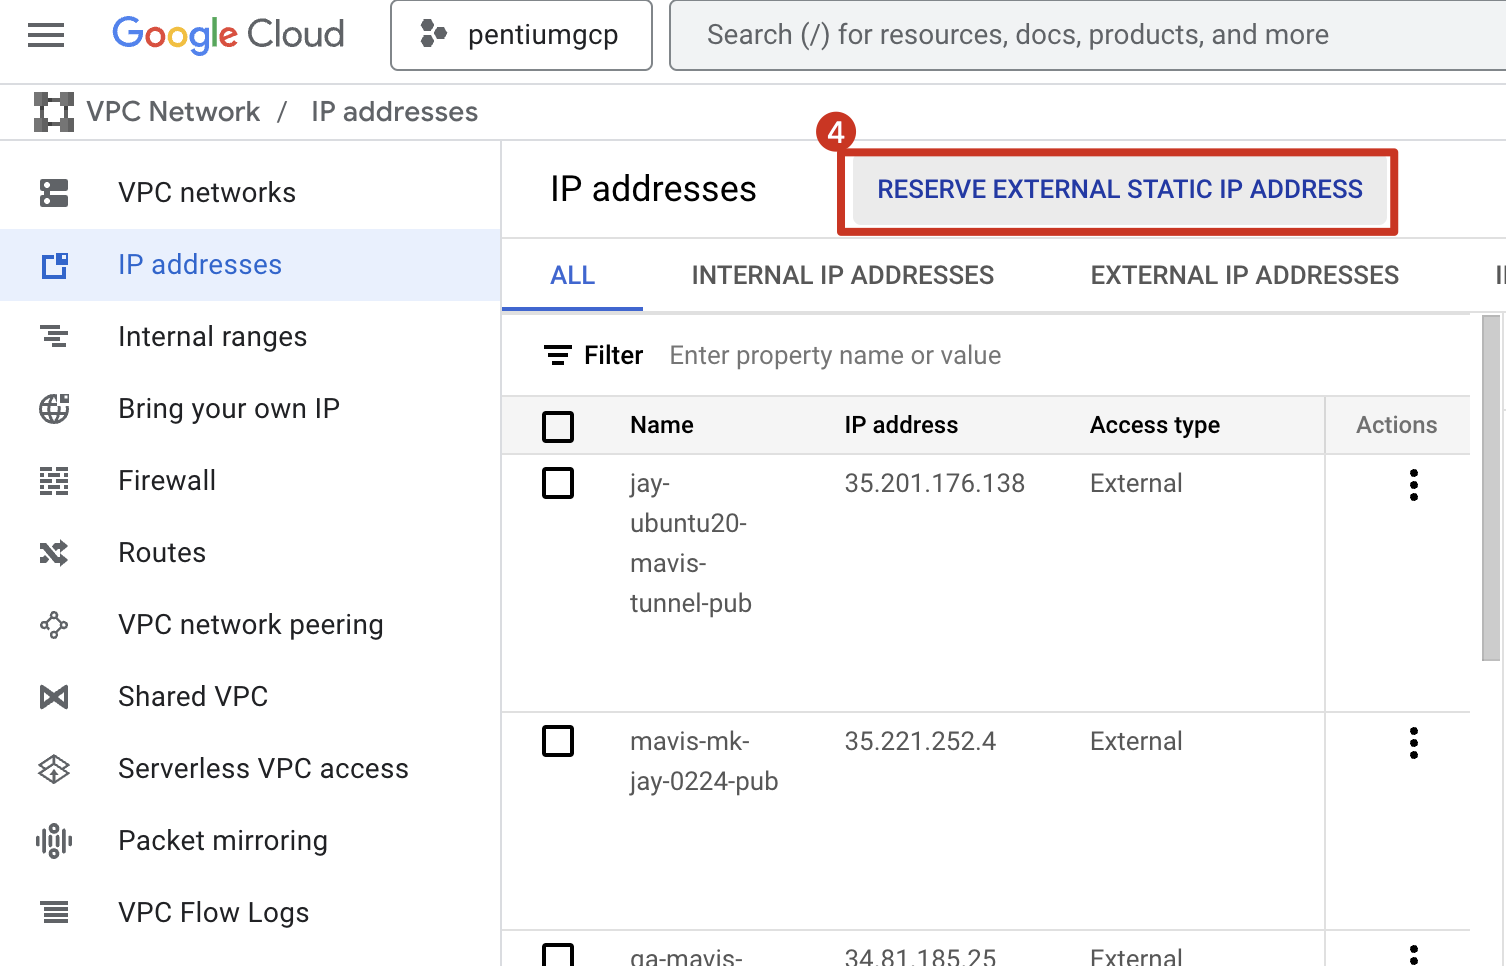Select the mavis-mk-jay-0224-pub row checkbox

[x=558, y=741]
